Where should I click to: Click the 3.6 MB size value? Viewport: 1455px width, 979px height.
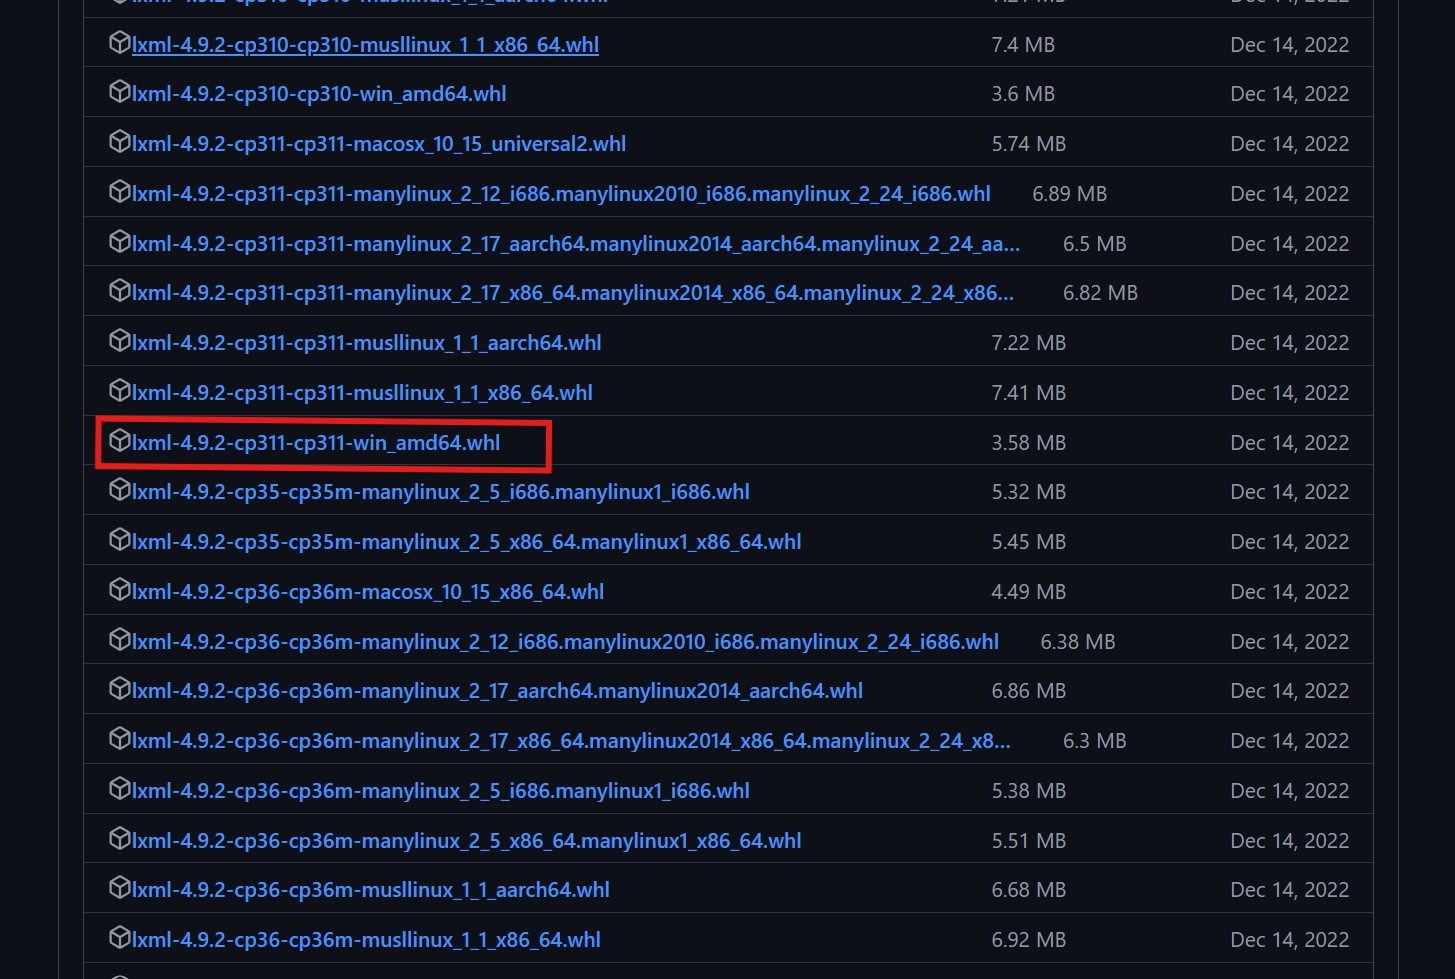(1023, 94)
